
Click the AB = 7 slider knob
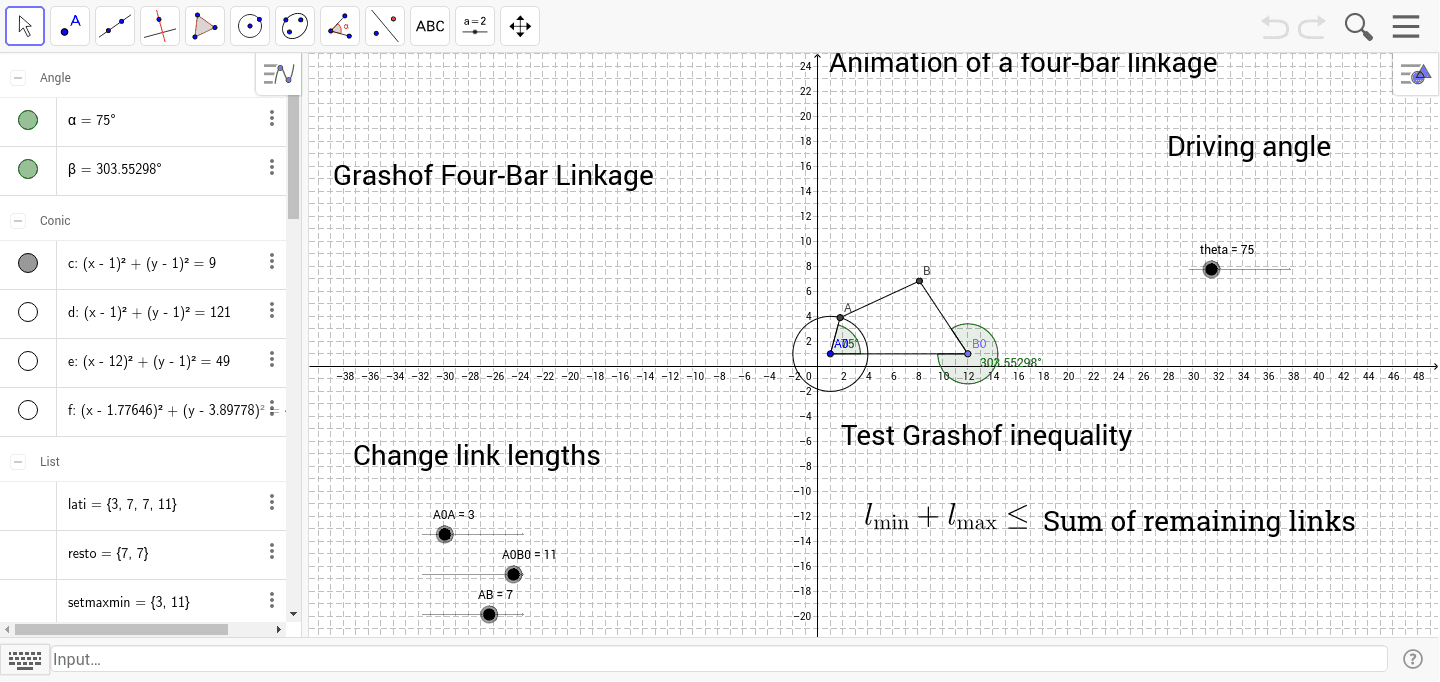[489, 614]
